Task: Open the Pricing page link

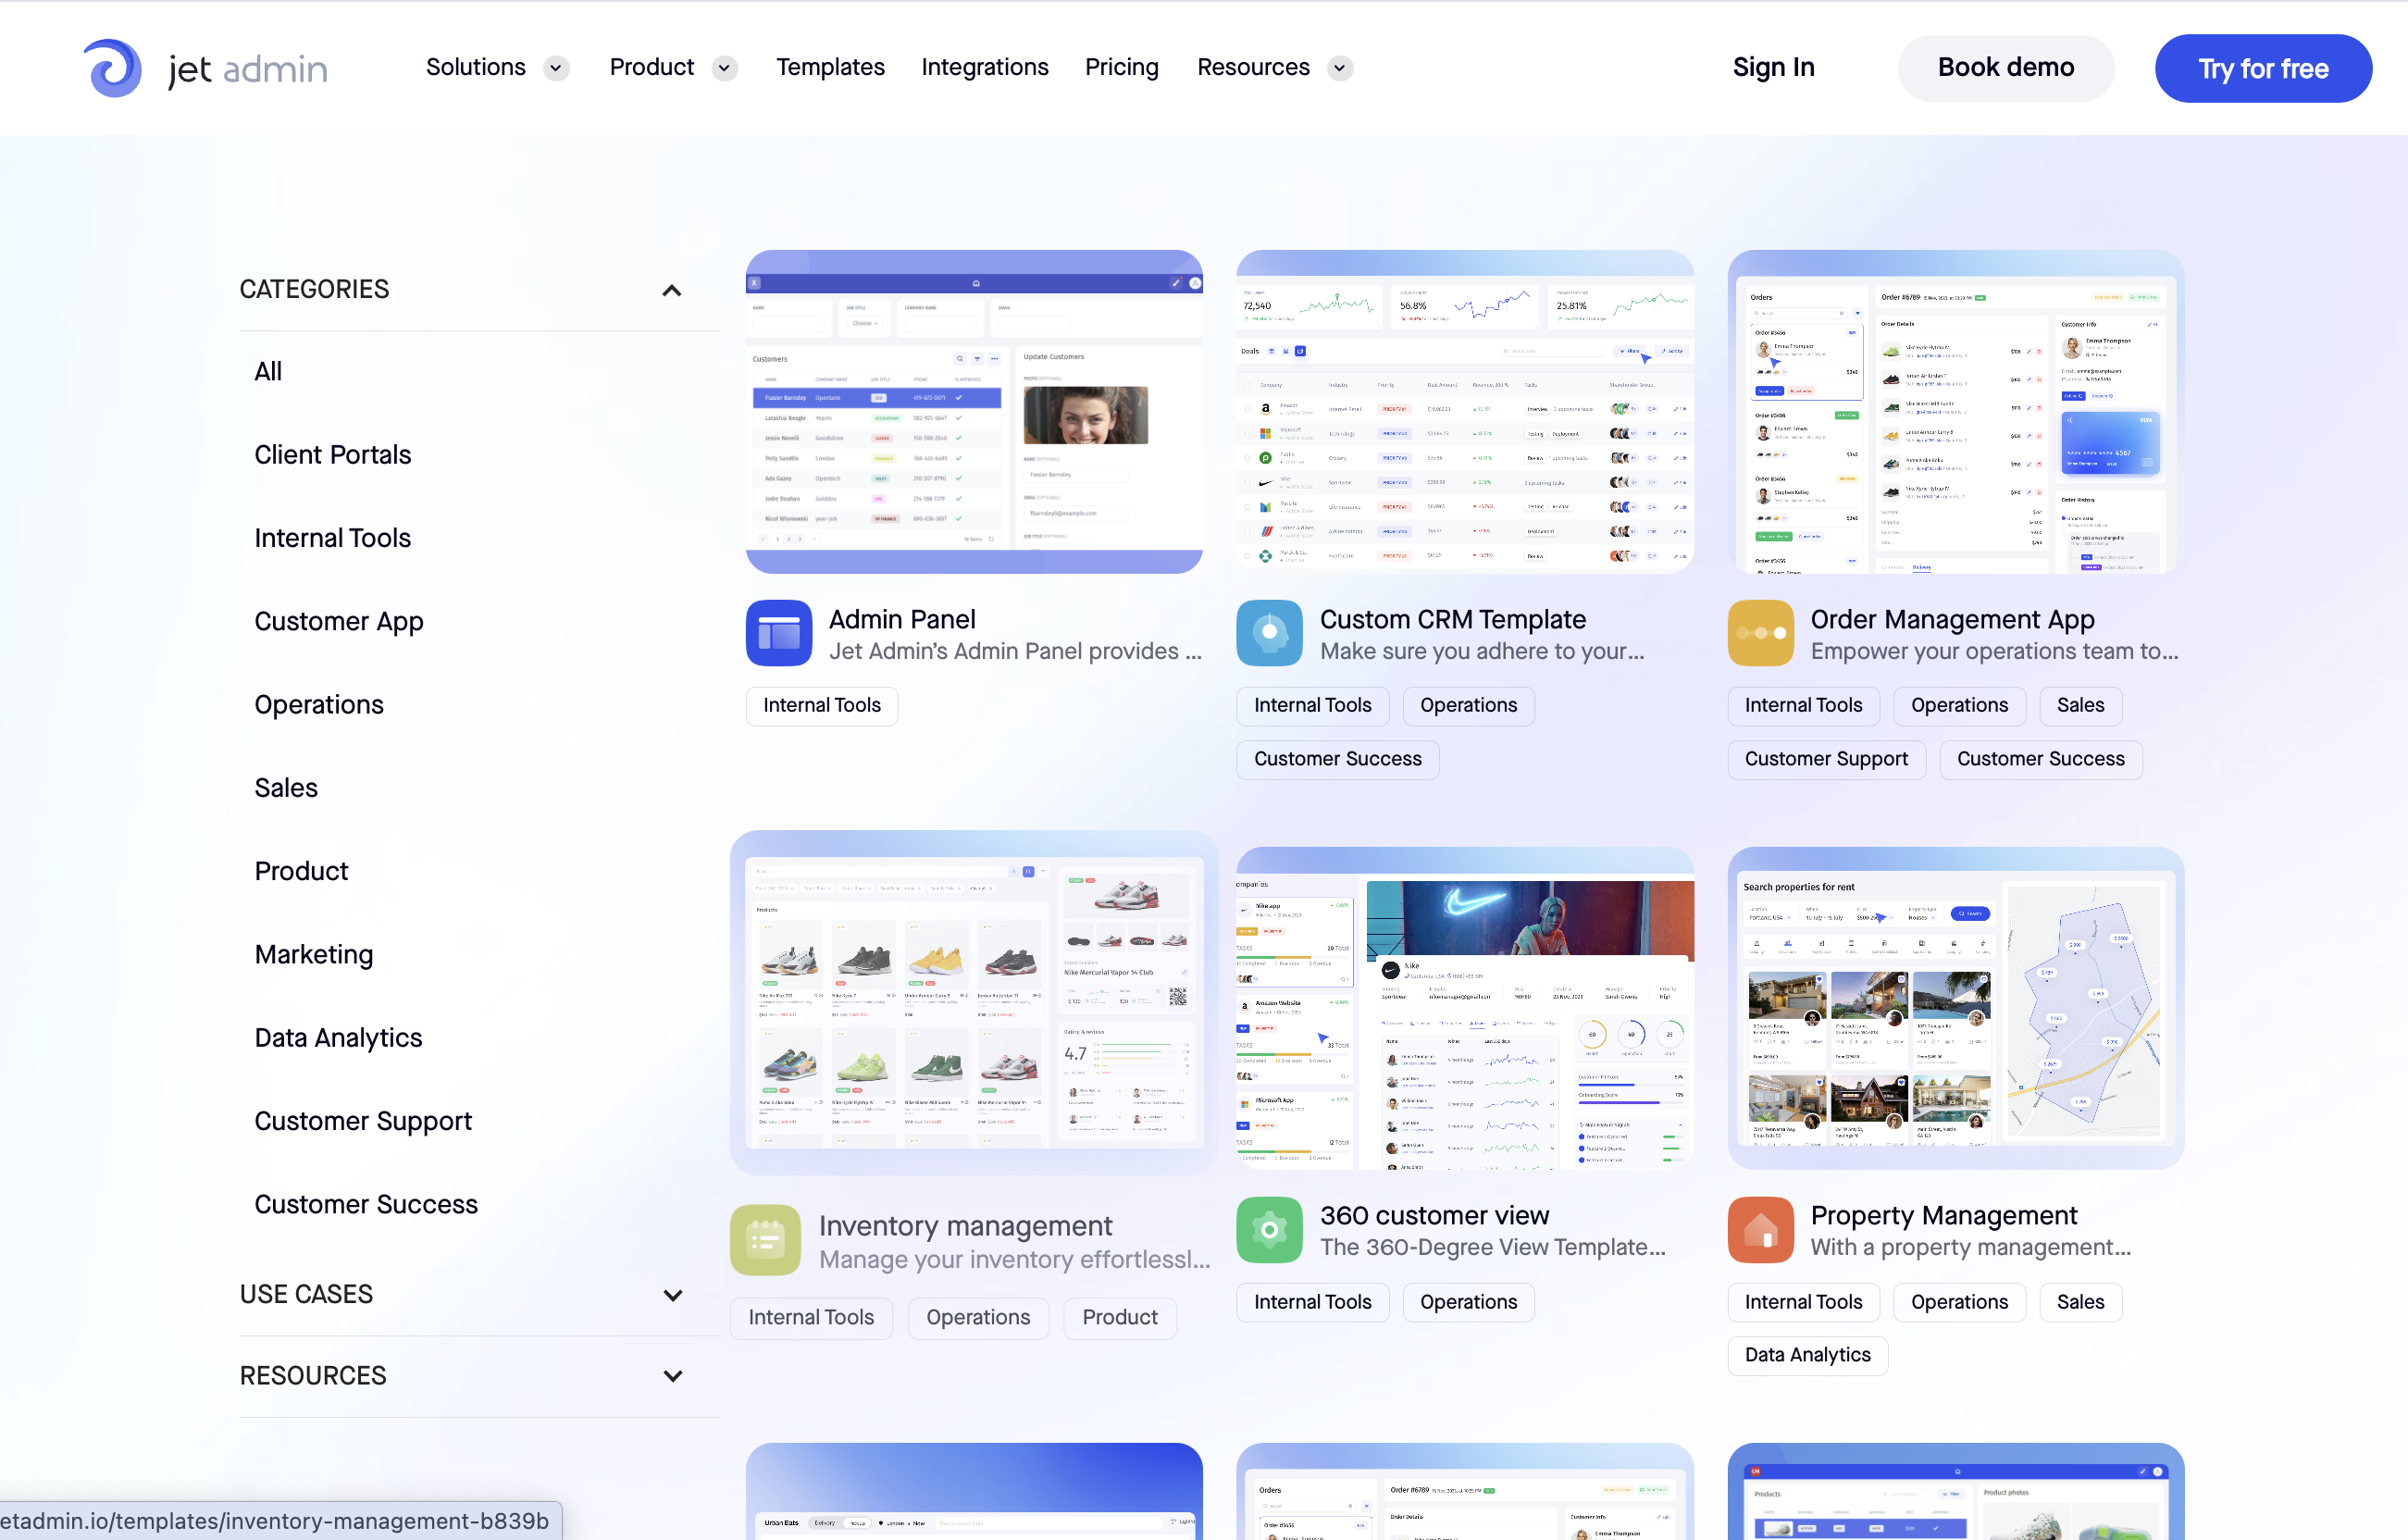Action: 1121,67
